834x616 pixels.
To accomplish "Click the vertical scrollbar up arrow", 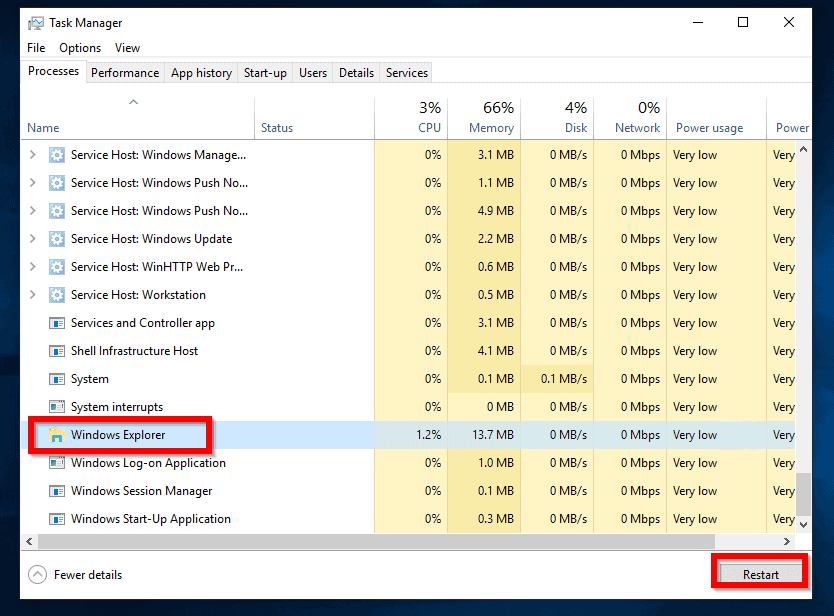I will [804, 149].
